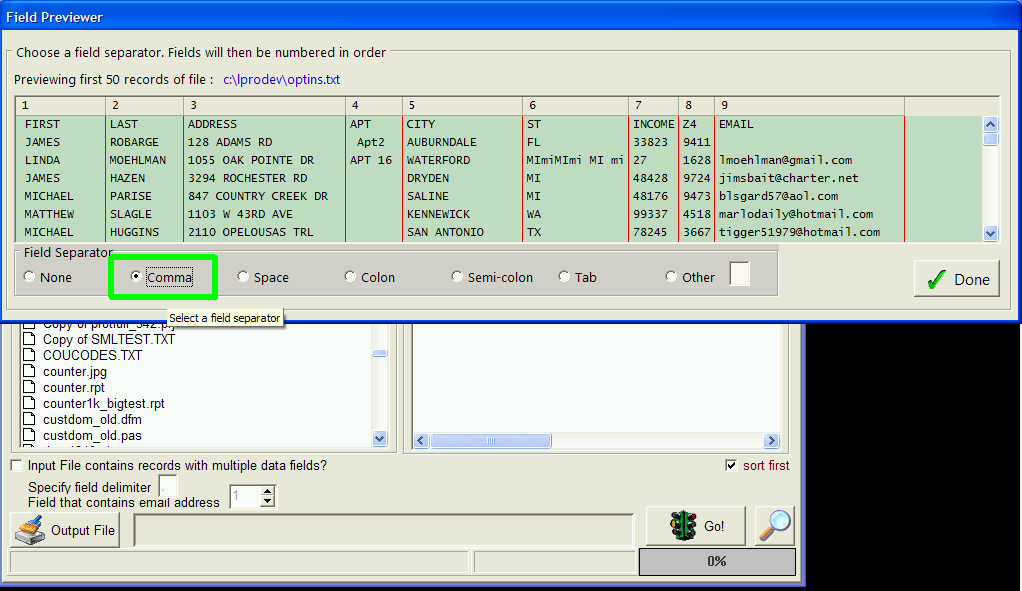Click the file icon beside custdom_old.pas

point(29,435)
